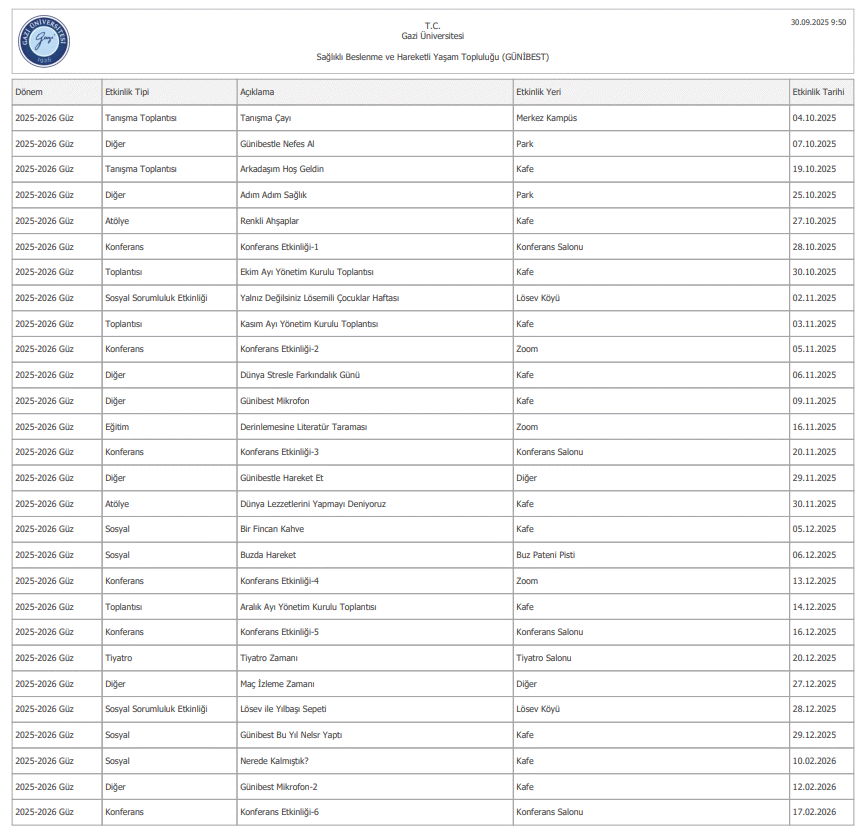The image size is (867, 838).
Task: Click the Merkez Kampüs location cell
Action: click(x=546, y=118)
